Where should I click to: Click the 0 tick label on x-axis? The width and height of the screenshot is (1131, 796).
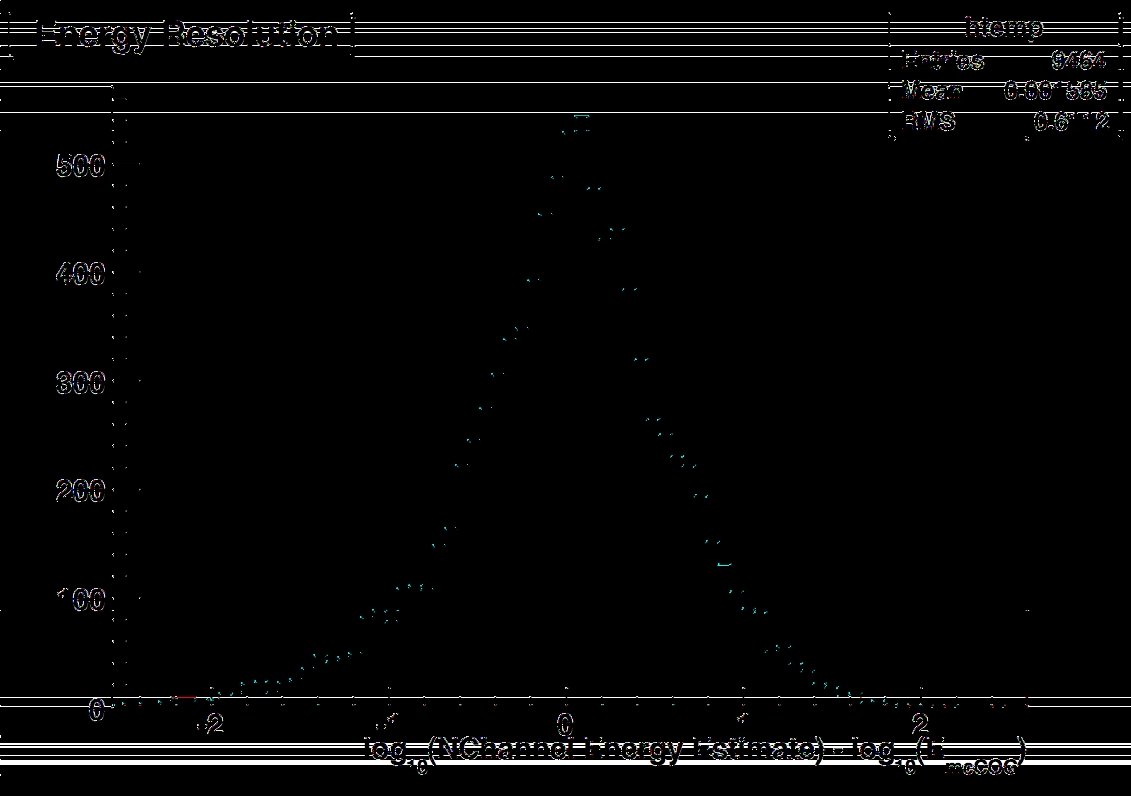(x=565, y=723)
